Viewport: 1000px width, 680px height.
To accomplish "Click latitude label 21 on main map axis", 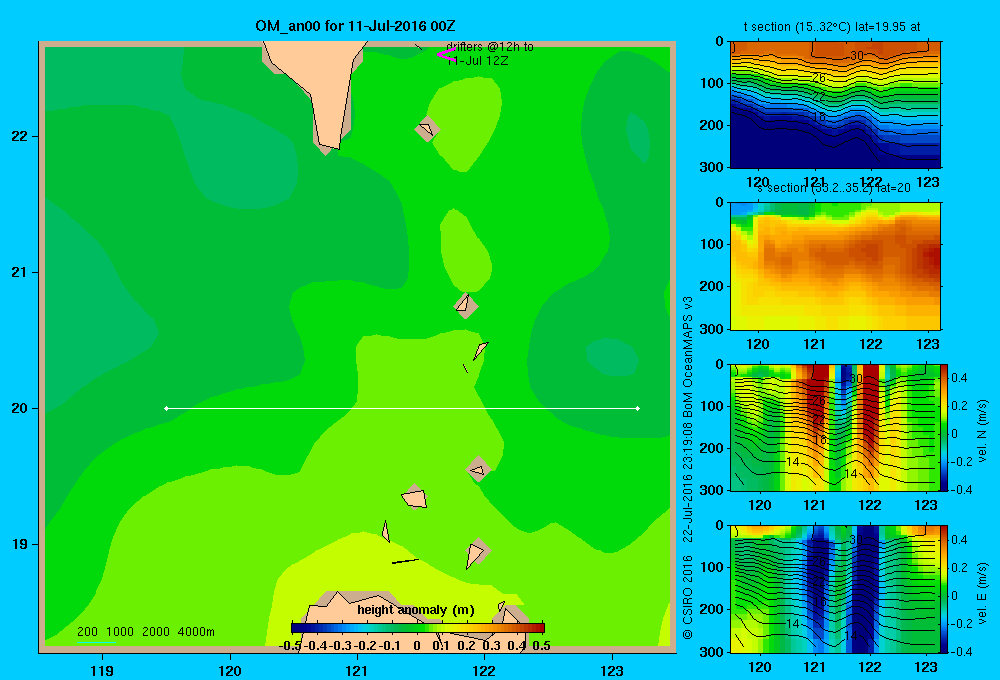I will (19, 272).
